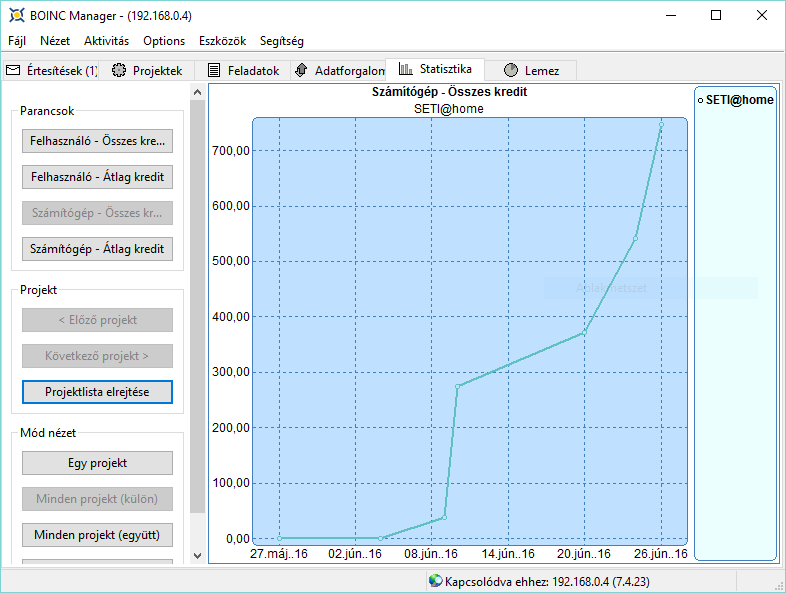Screen dimensions: 786x593
Task: Click the Előző projekt button
Action: (x=97, y=320)
